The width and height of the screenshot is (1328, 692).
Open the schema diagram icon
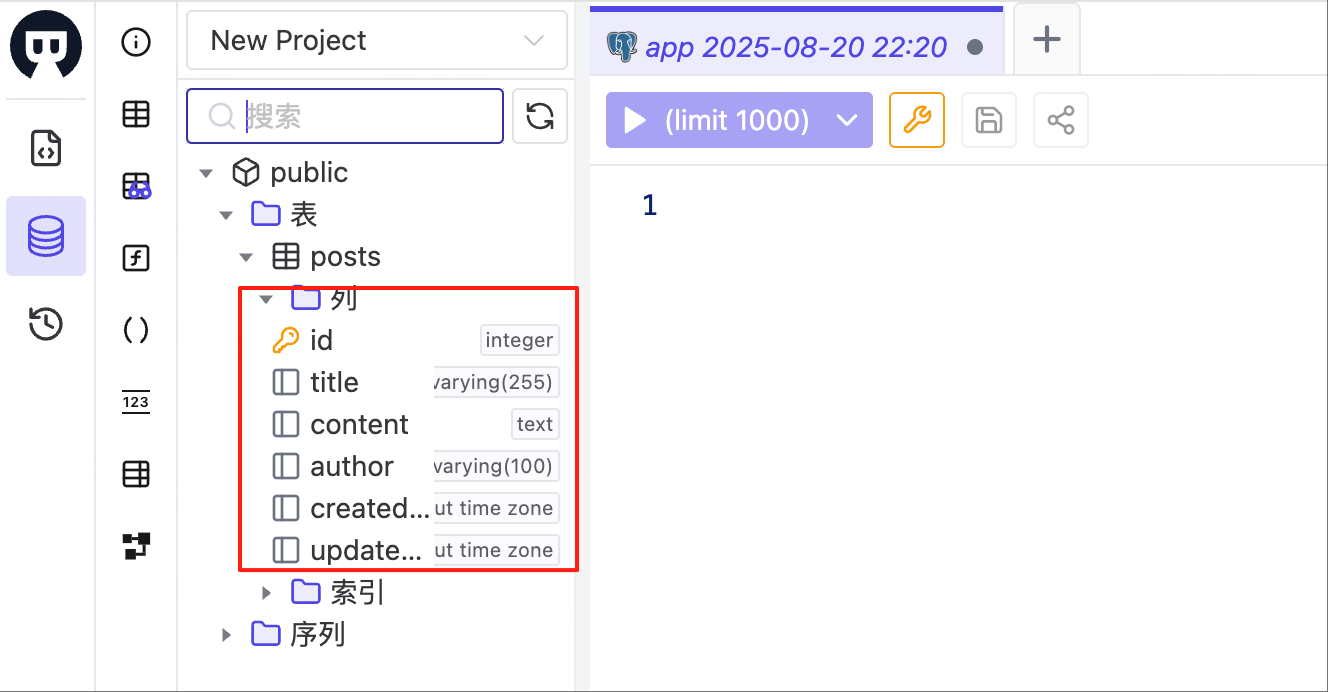136,546
